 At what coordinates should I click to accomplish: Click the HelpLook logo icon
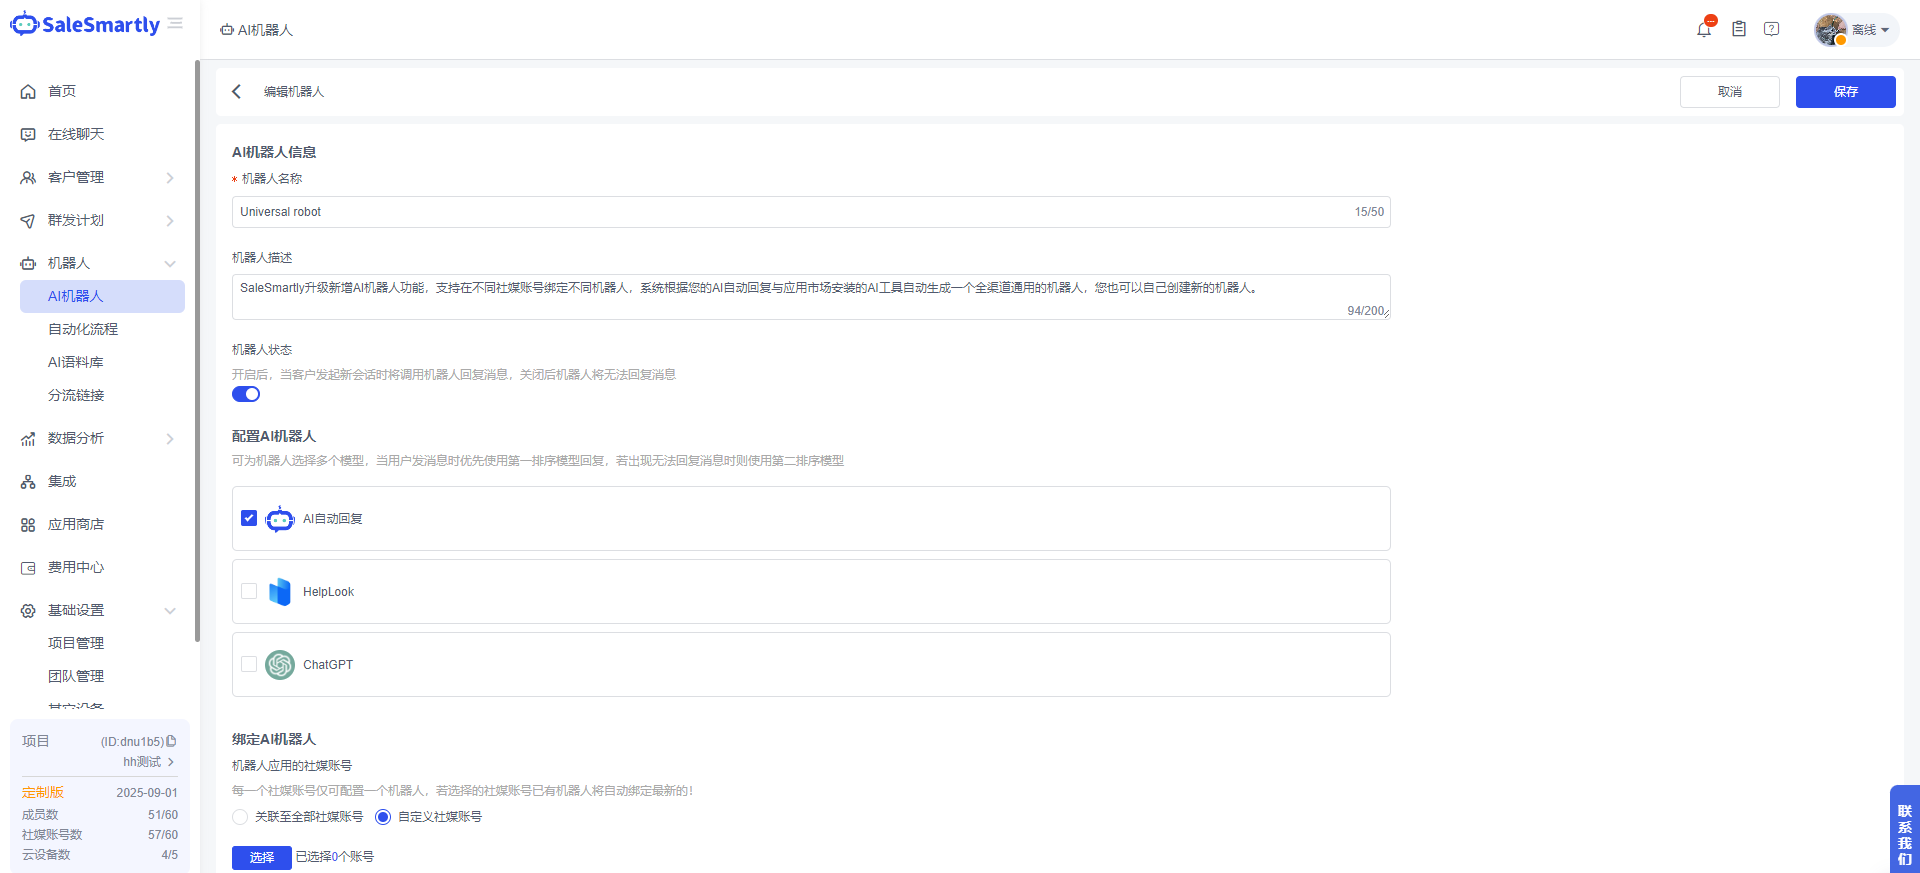[x=280, y=592]
